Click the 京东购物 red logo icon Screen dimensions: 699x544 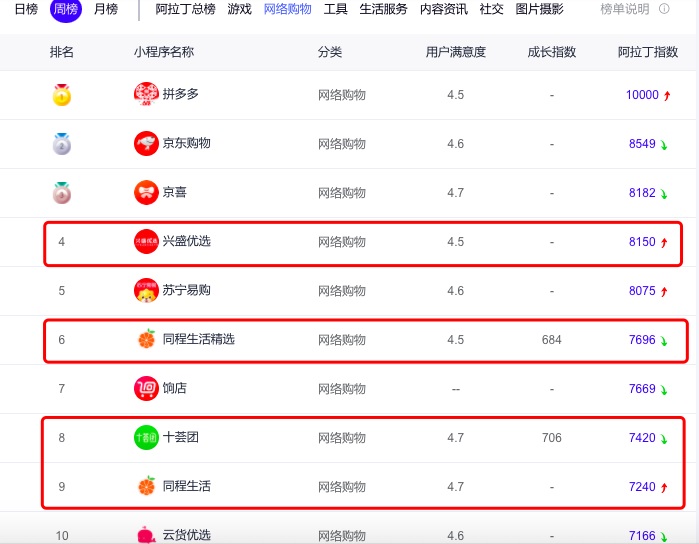[146, 143]
